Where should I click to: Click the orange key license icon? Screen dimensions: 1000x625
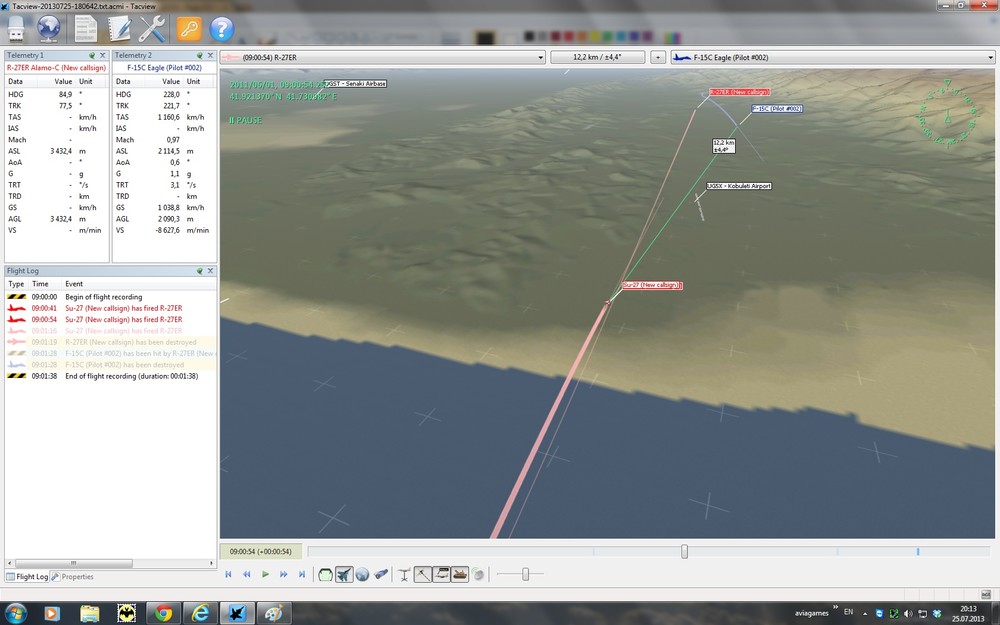click(189, 29)
